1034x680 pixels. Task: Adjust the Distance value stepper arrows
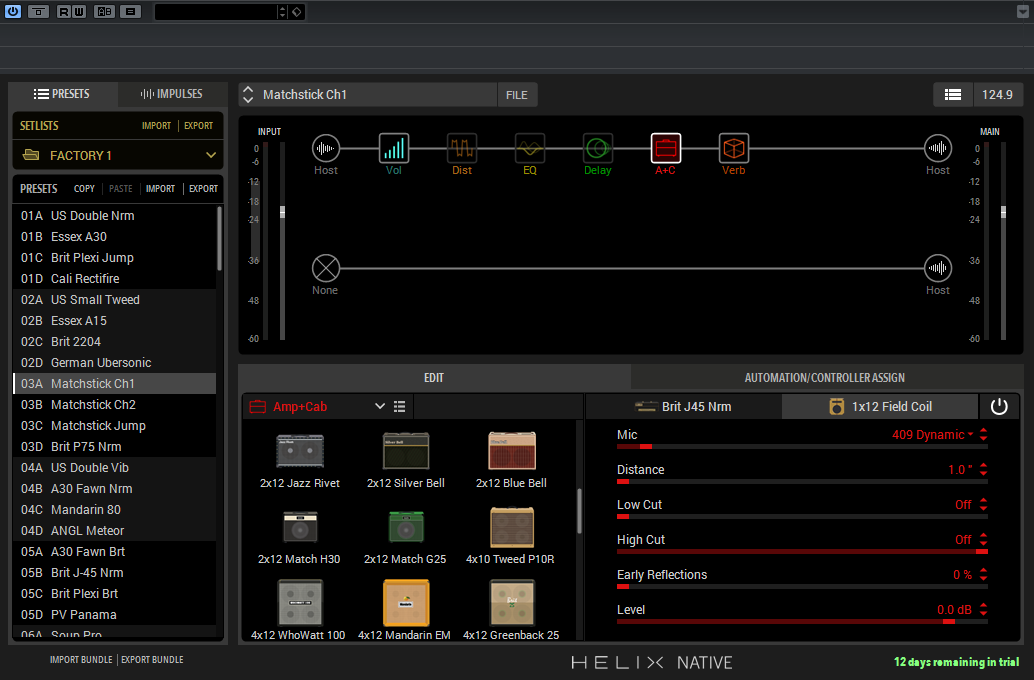pos(984,470)
